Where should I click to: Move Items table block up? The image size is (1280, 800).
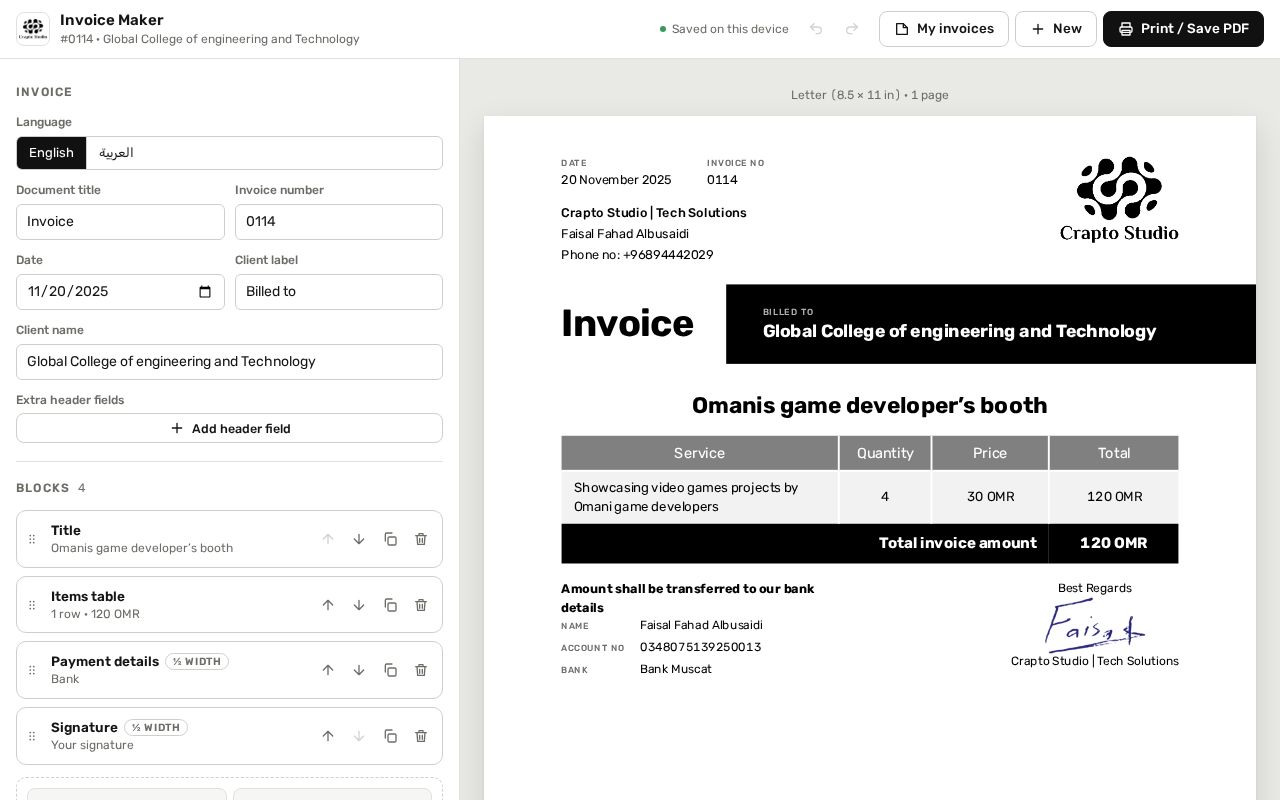click(x=328, y=605)
